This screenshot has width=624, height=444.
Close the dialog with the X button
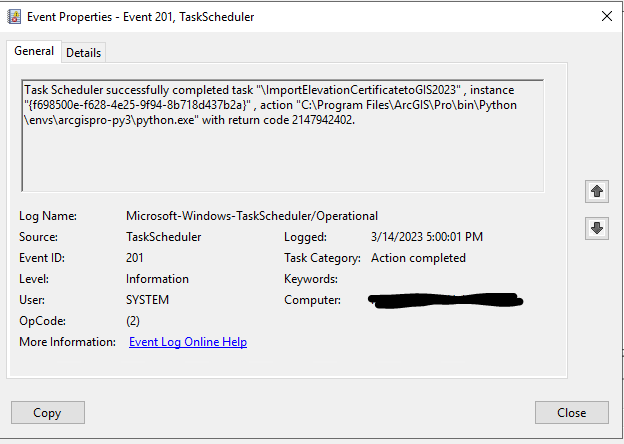(605, 16)
